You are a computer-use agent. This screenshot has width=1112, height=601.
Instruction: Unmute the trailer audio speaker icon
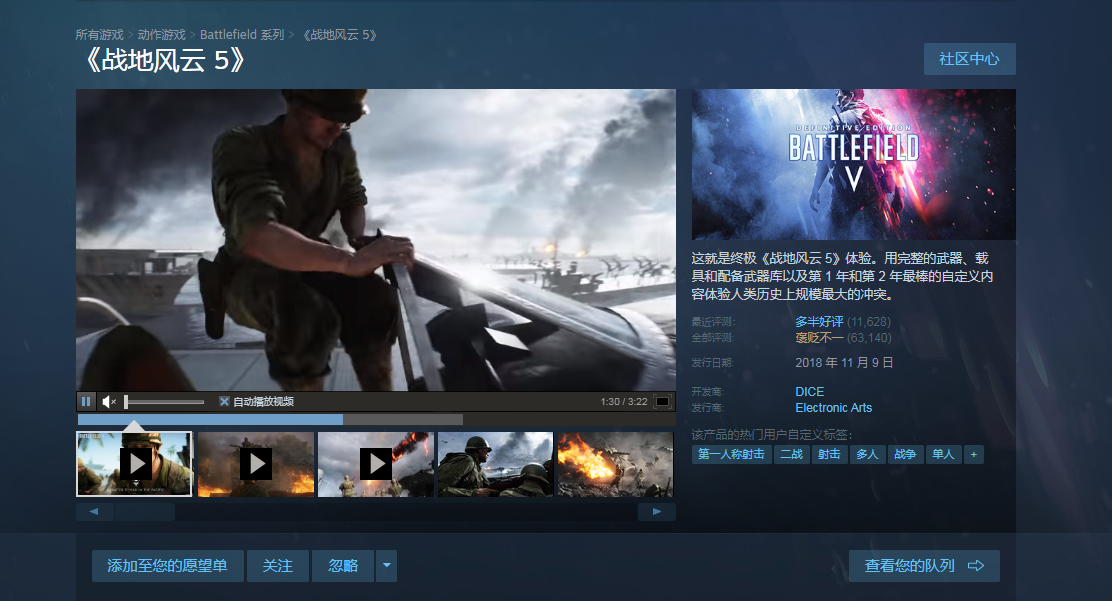pos(109,402)
